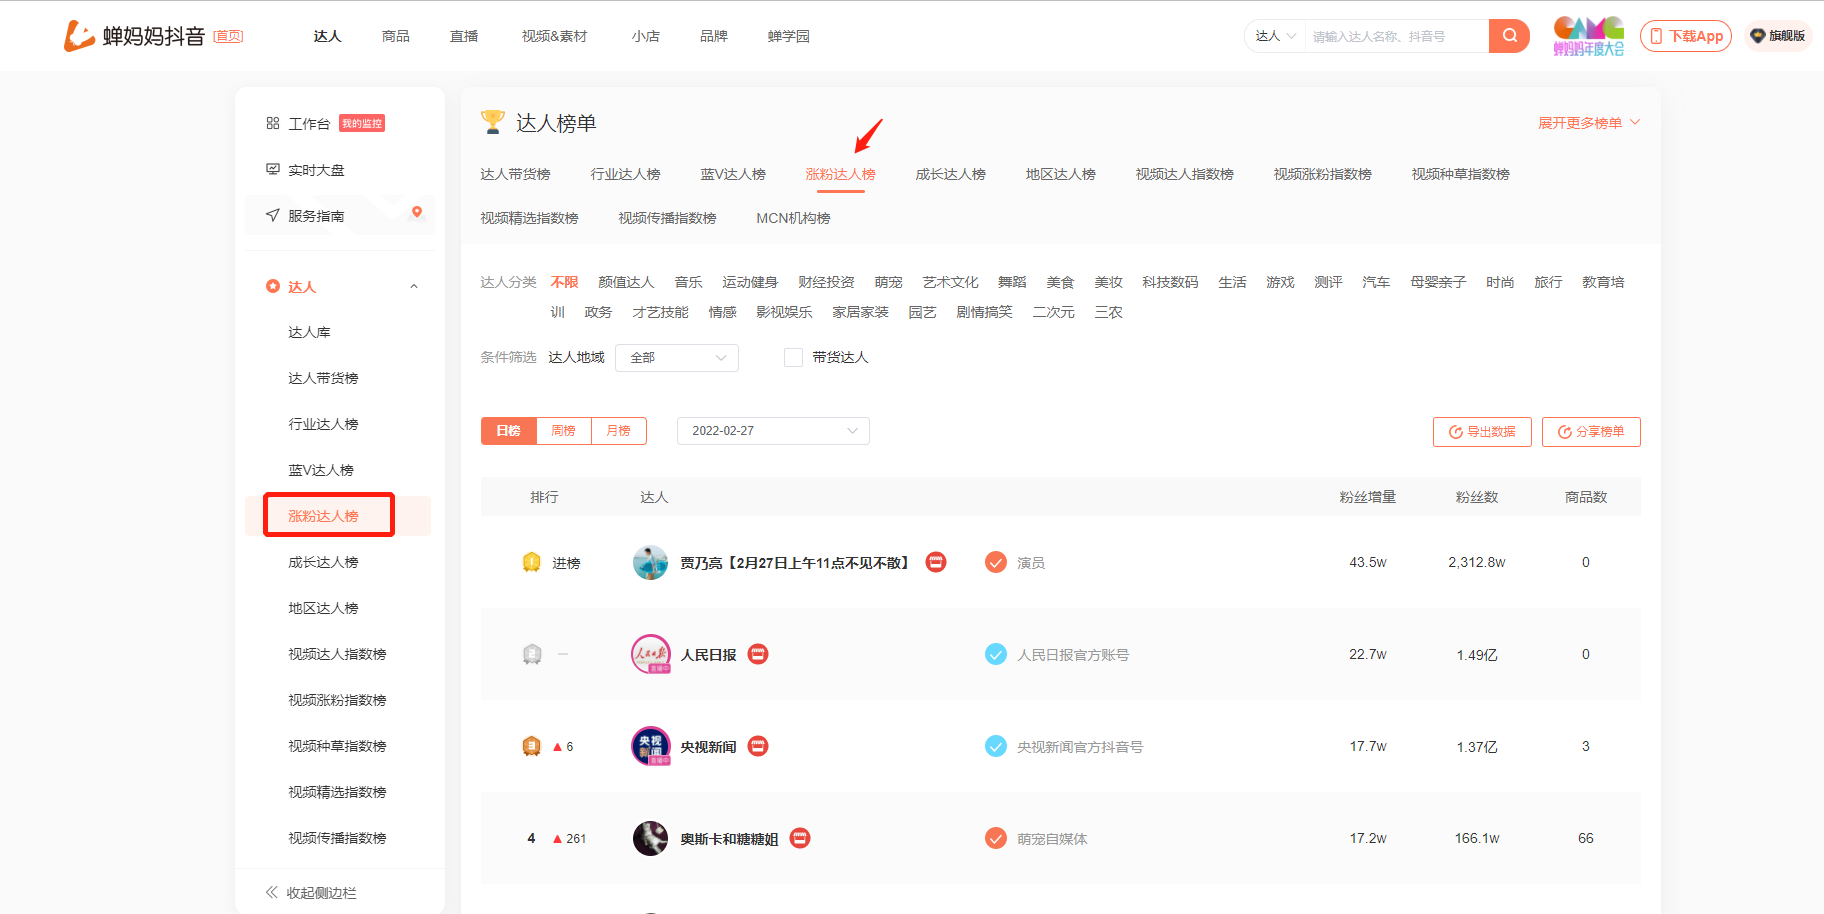Open the Chanmama annual conference banner icon
Screen dimensions: 1824x914
pyautogui.click(x=1588, y=36)
